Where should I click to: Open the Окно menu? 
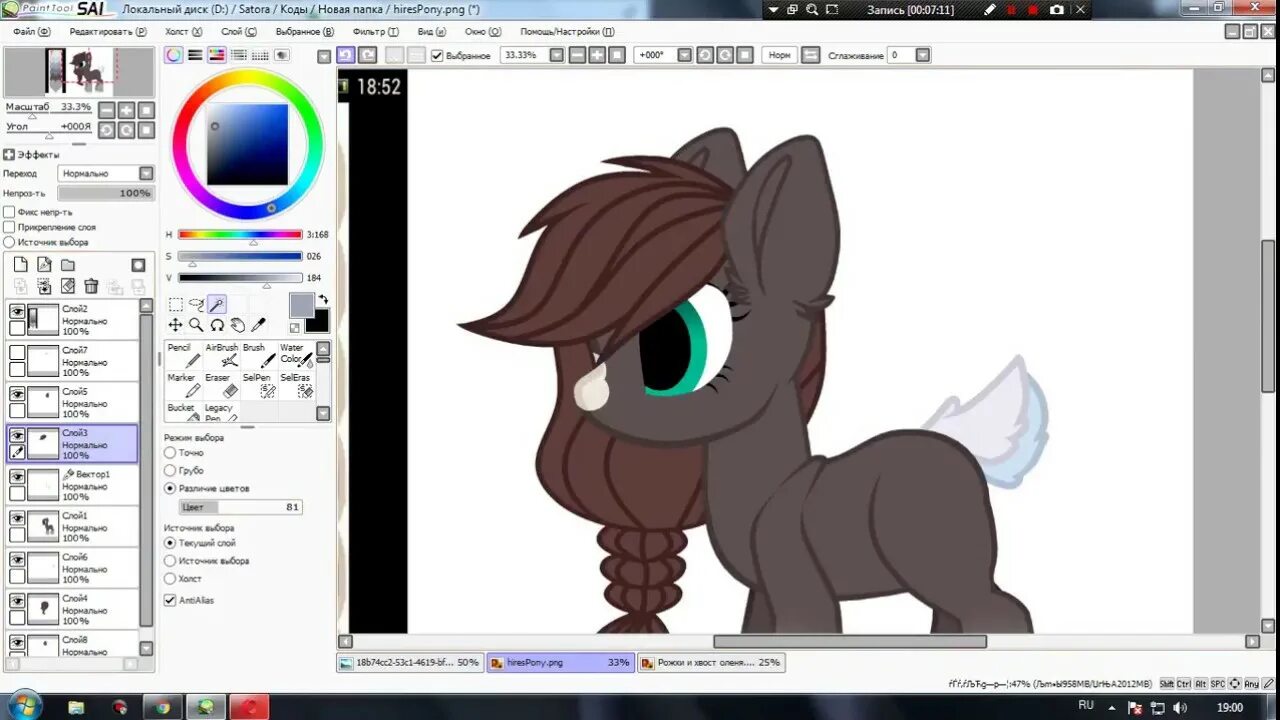[x=481, y=31]
